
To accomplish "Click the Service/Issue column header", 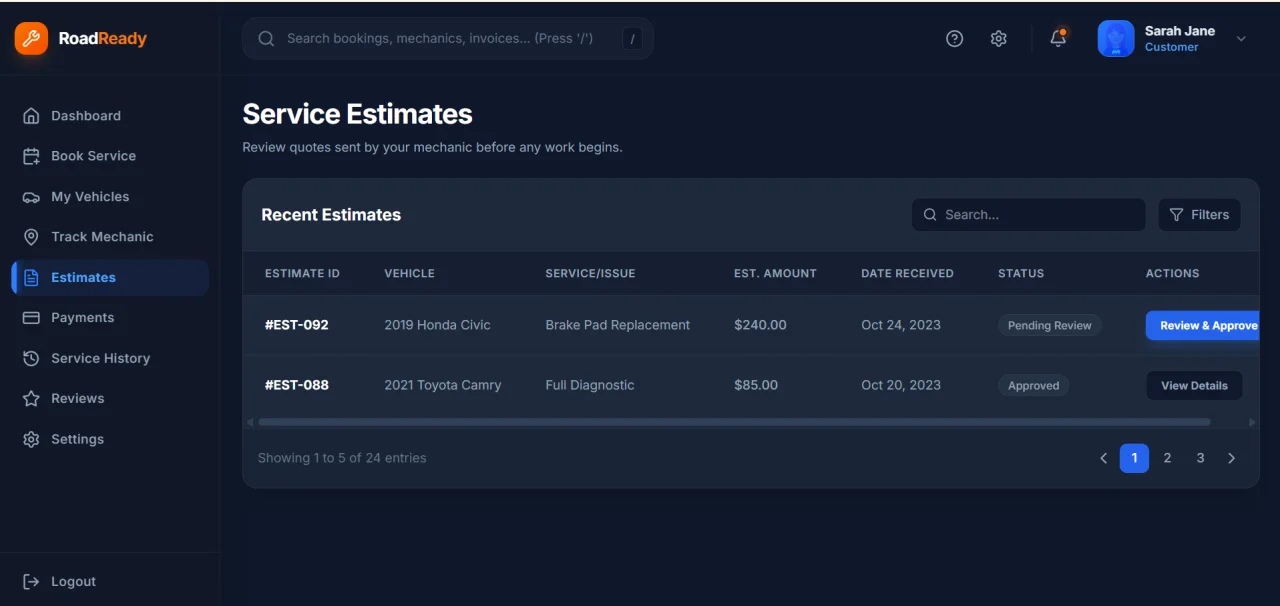I will pyautogui.click(x=590, y=273).
